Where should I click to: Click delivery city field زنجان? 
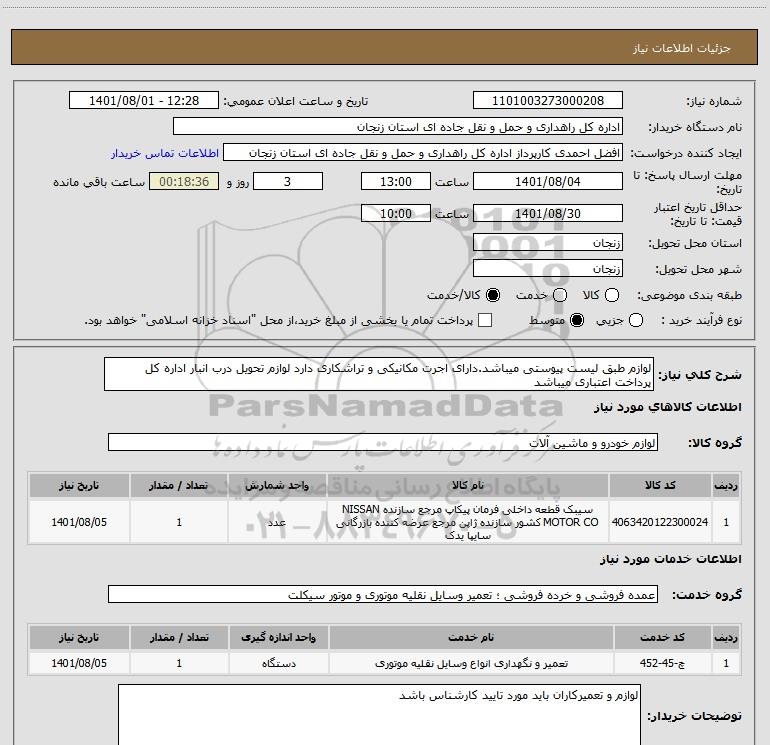point(548,268)
